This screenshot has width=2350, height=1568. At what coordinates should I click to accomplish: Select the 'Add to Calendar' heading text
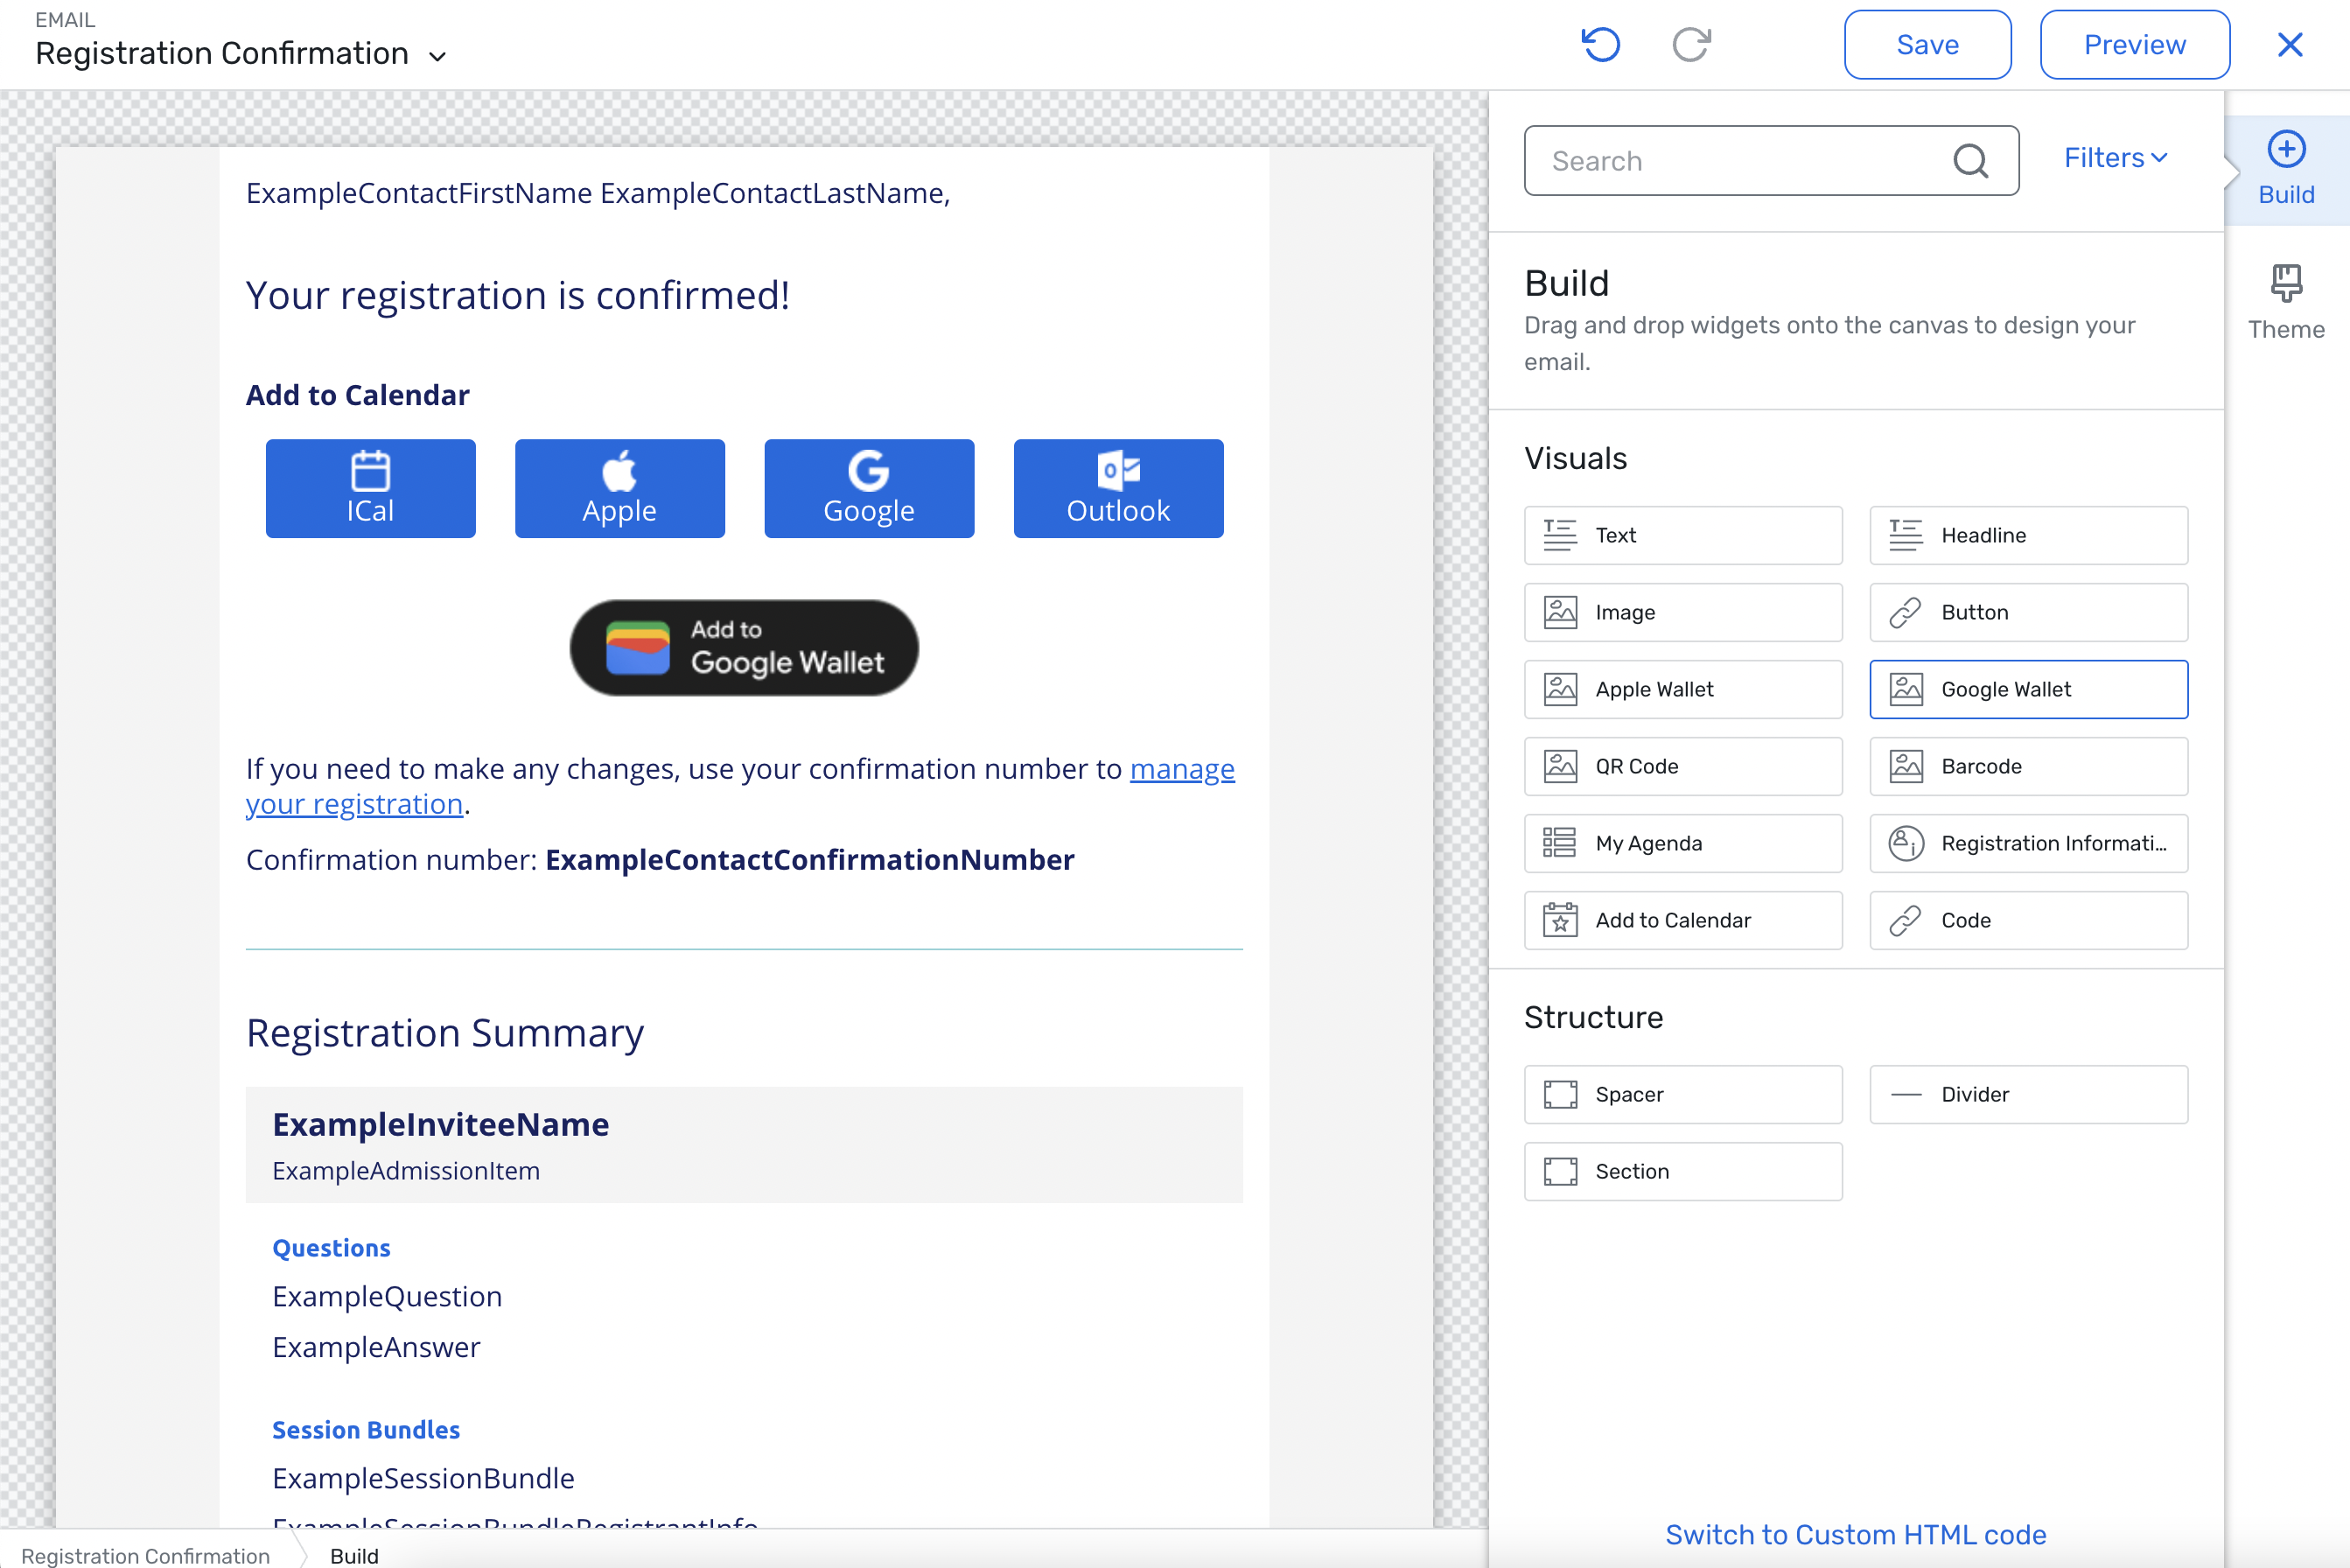point(357,395)
